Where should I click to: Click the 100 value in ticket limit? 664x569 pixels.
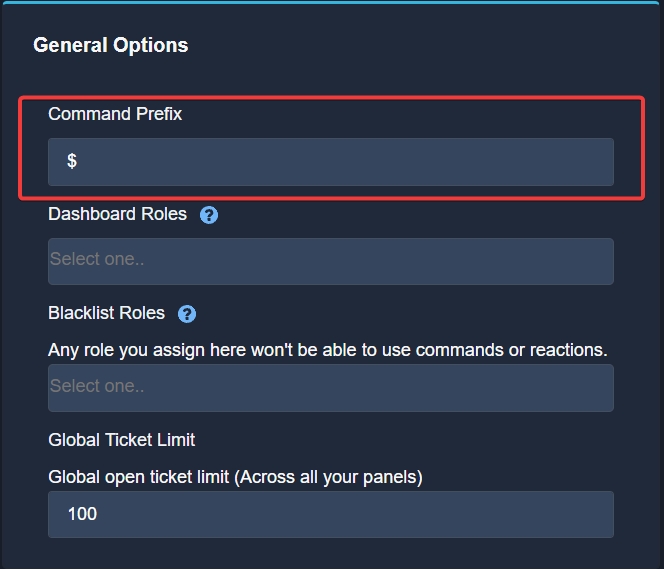pos(82,514)
